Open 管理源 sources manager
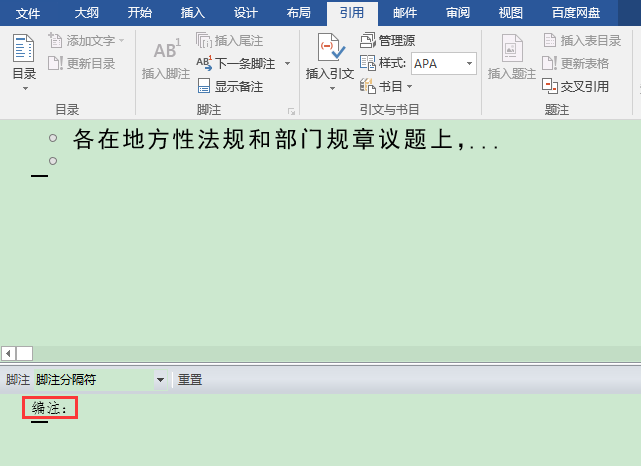 coord(387,40)
